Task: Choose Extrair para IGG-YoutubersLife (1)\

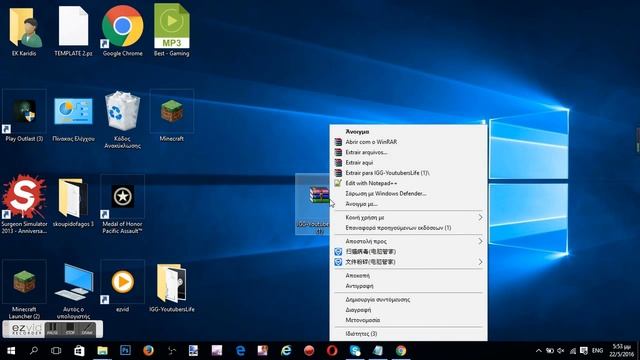Action: [408, 173]
